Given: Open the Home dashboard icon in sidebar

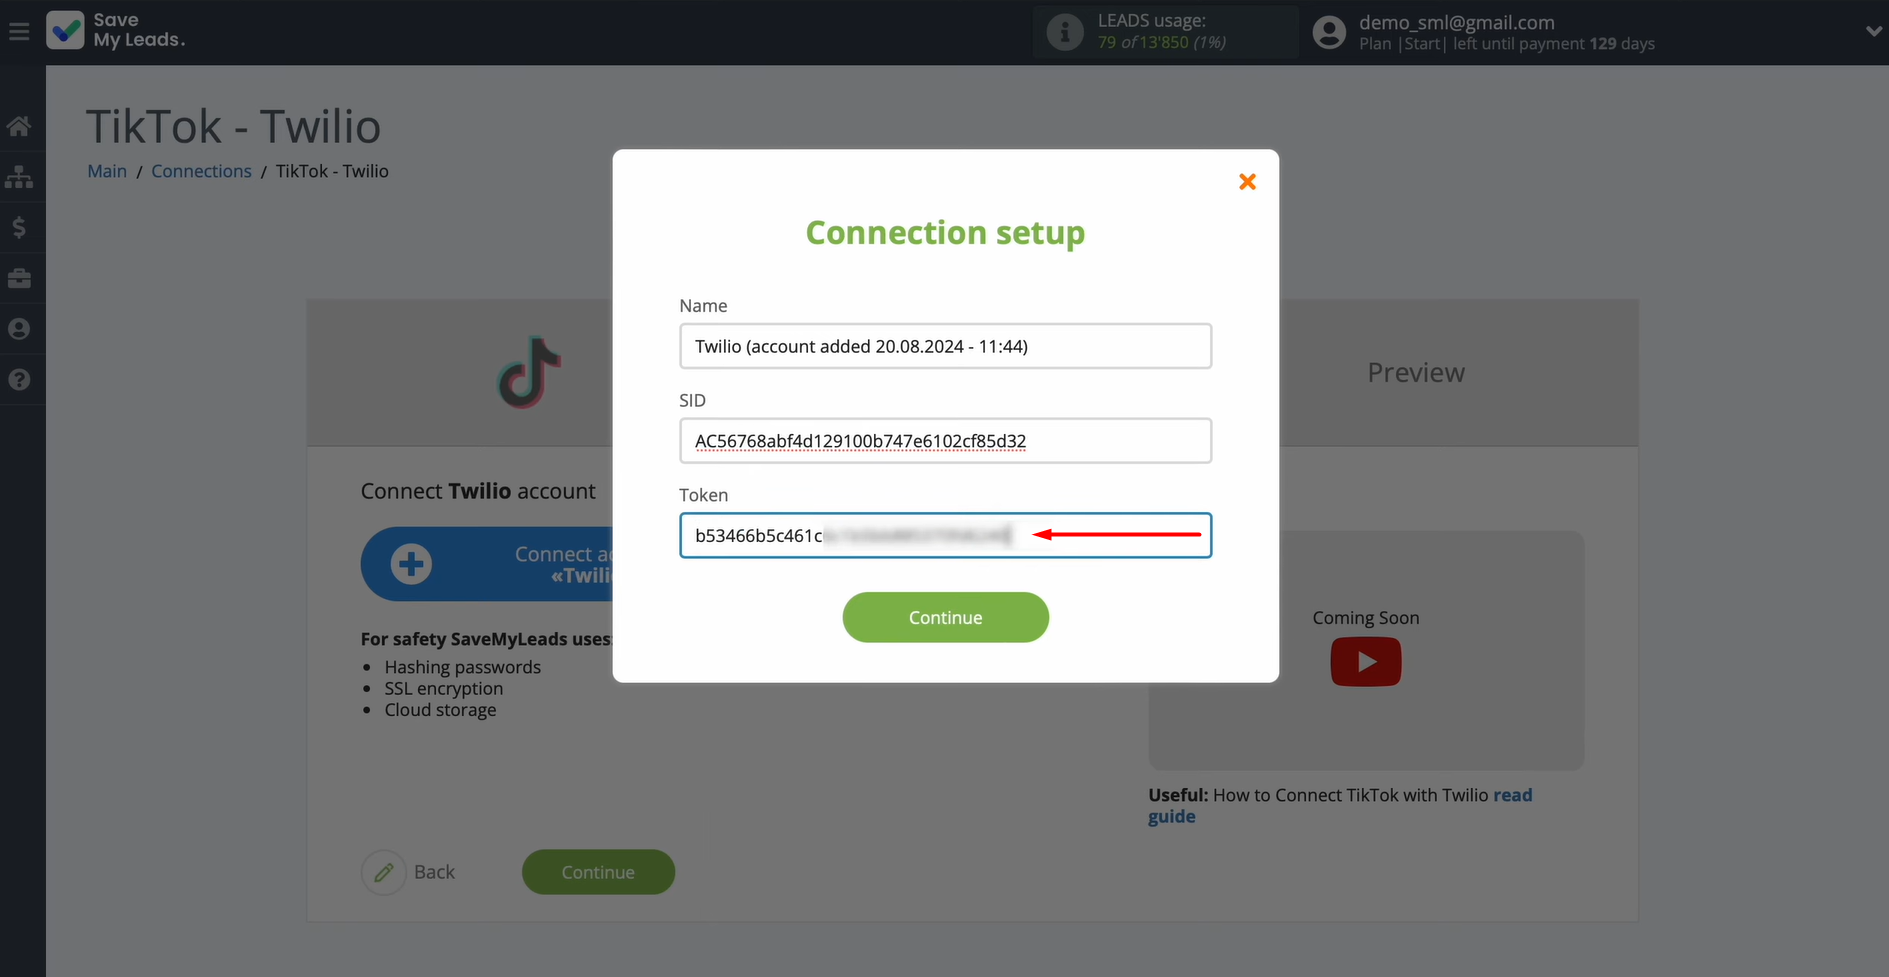Looking at the screenshot, I should (20, 125).
